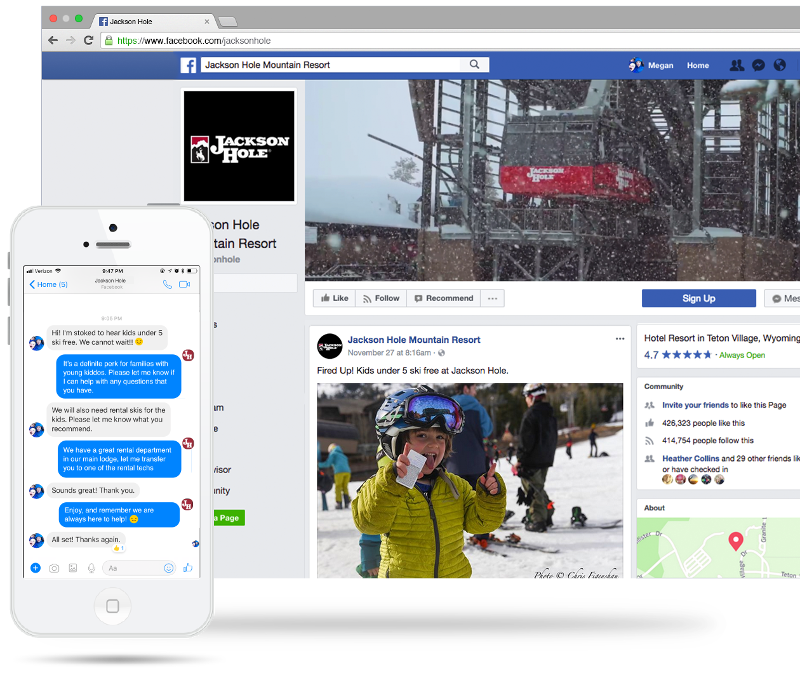This screenshot has width=800, height=692.
Task: Open Messenger icon in Facebook header
Action: click(x=758, y=65)
